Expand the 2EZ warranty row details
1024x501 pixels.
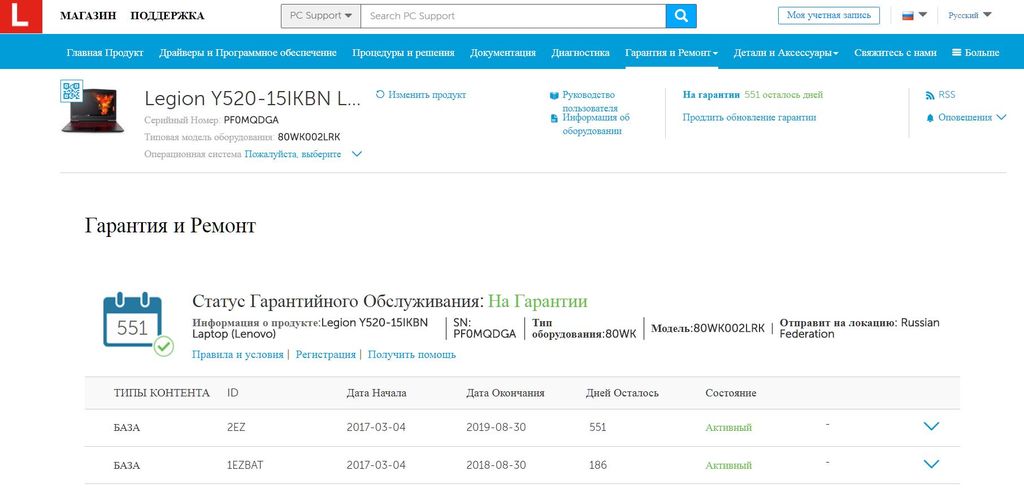pos(931,427)
